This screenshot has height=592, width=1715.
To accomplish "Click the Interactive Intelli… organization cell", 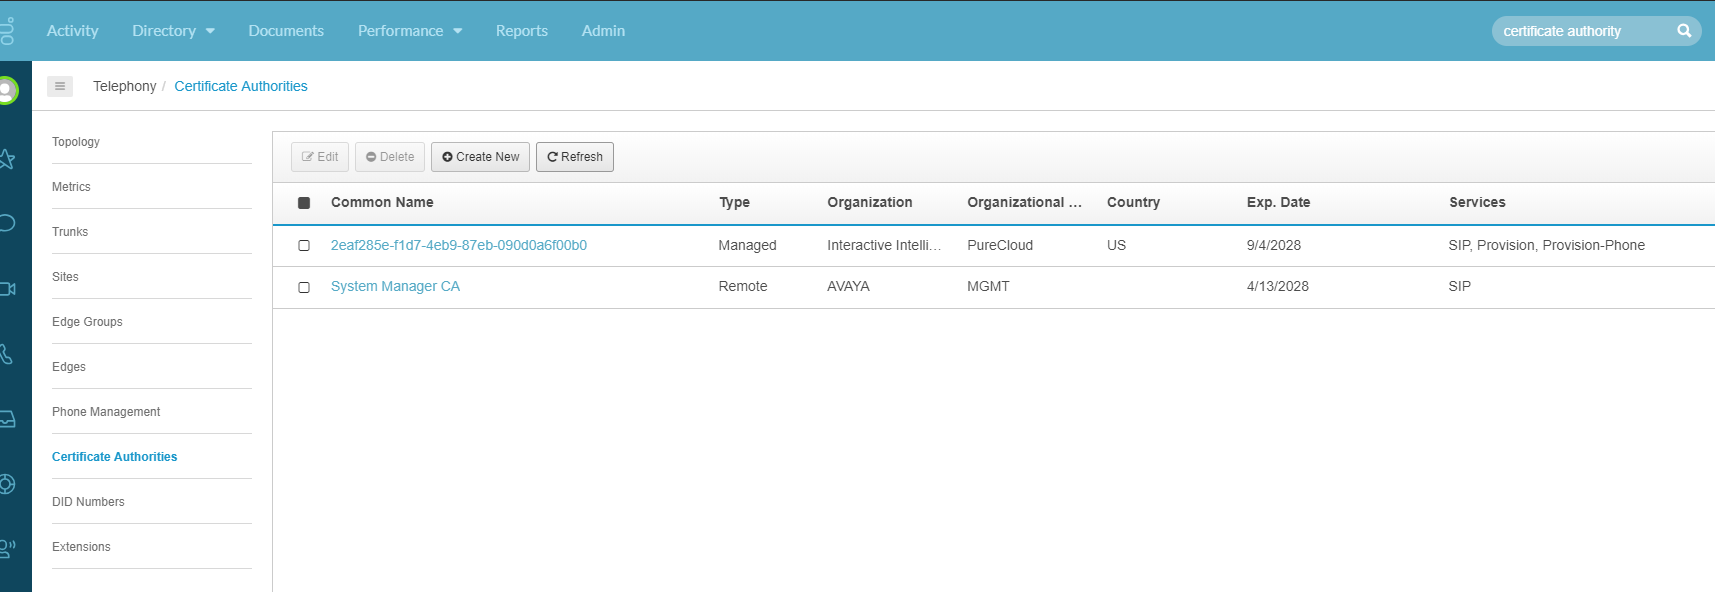I will click(x=884, y=245).
